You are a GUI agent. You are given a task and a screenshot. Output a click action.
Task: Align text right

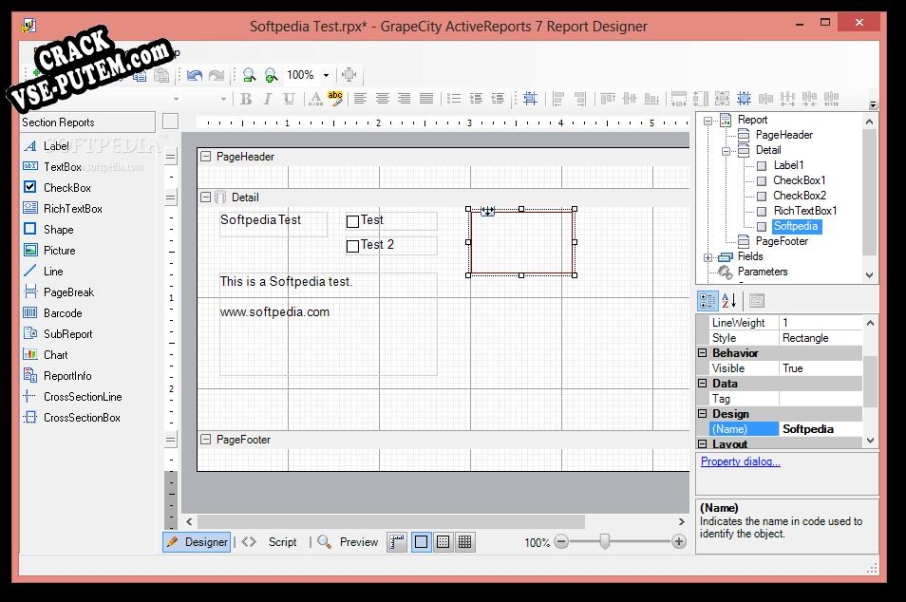404,99
